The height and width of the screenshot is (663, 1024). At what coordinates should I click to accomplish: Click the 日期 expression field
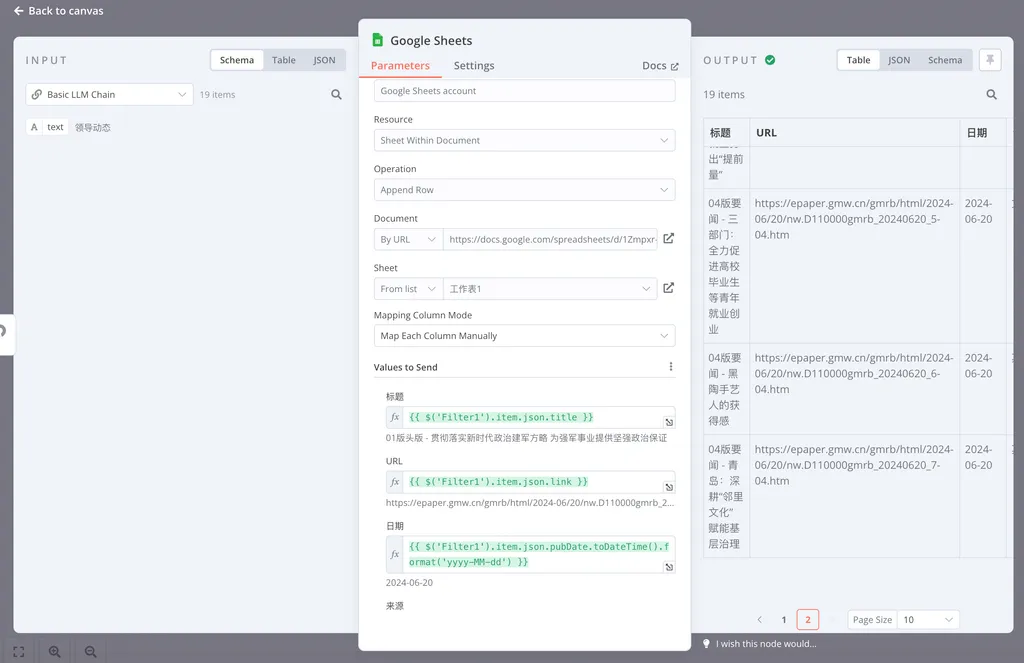point(539,555)
